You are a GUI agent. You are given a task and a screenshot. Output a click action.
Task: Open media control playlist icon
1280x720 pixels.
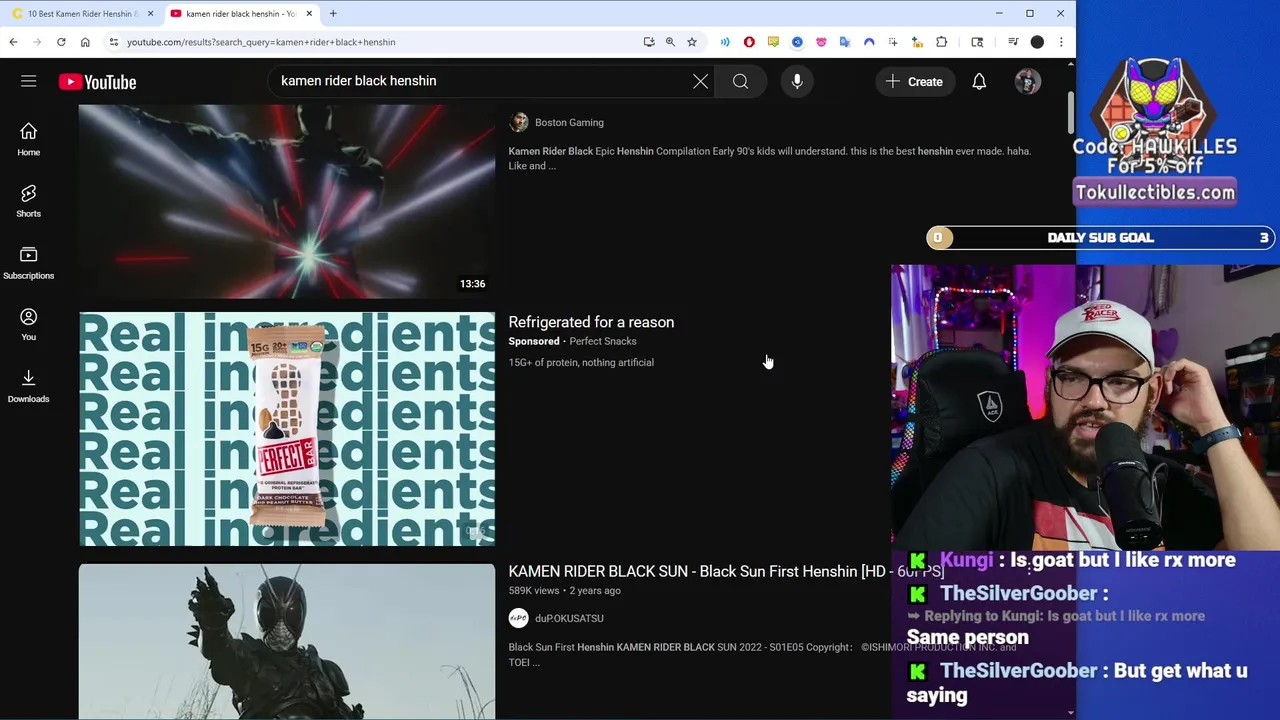[1013, 42]
